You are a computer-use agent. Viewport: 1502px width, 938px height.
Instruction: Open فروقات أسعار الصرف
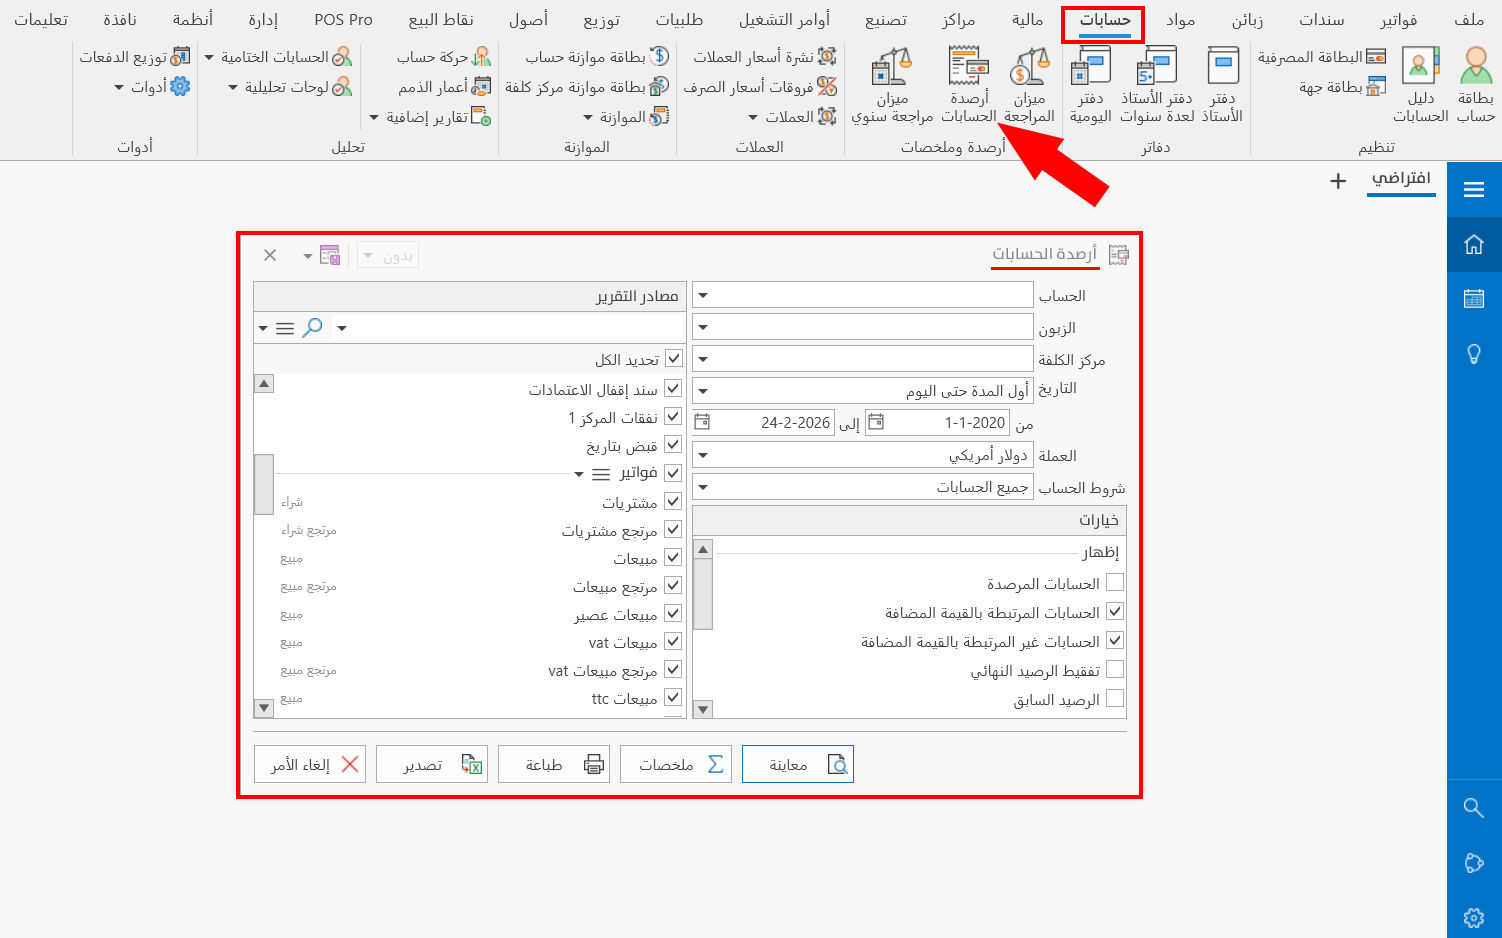pos(759,87)
